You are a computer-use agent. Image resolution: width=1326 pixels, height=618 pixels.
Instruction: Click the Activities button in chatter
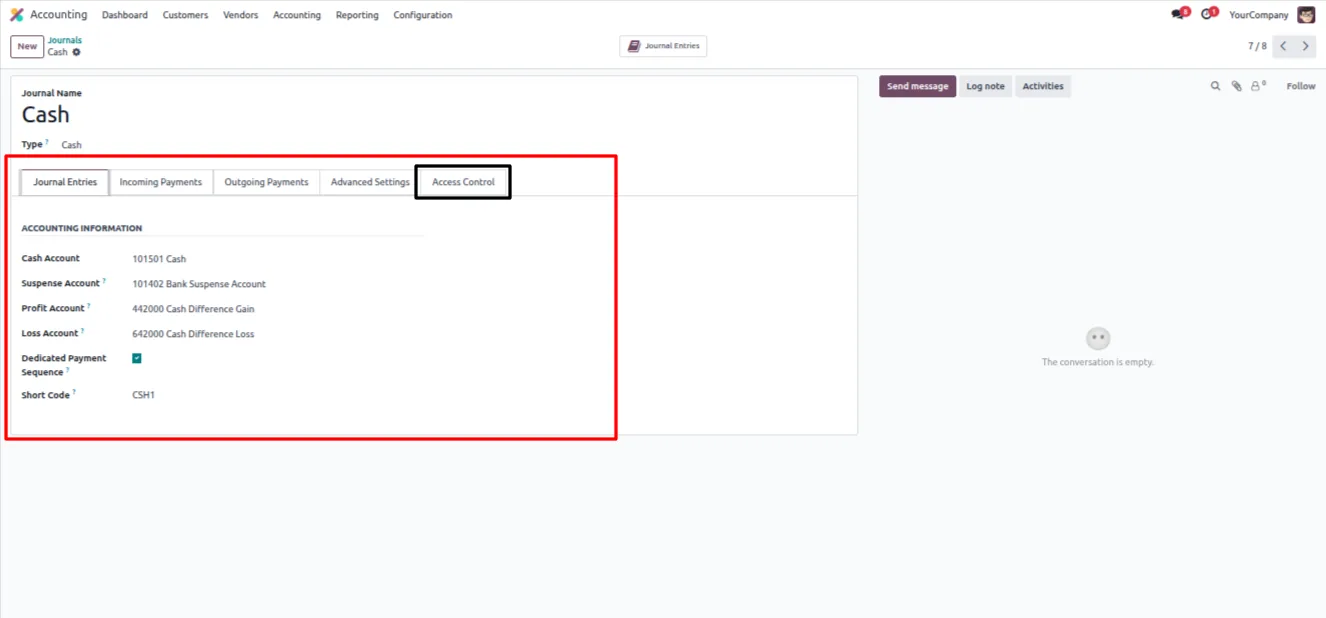point(1043,86)
